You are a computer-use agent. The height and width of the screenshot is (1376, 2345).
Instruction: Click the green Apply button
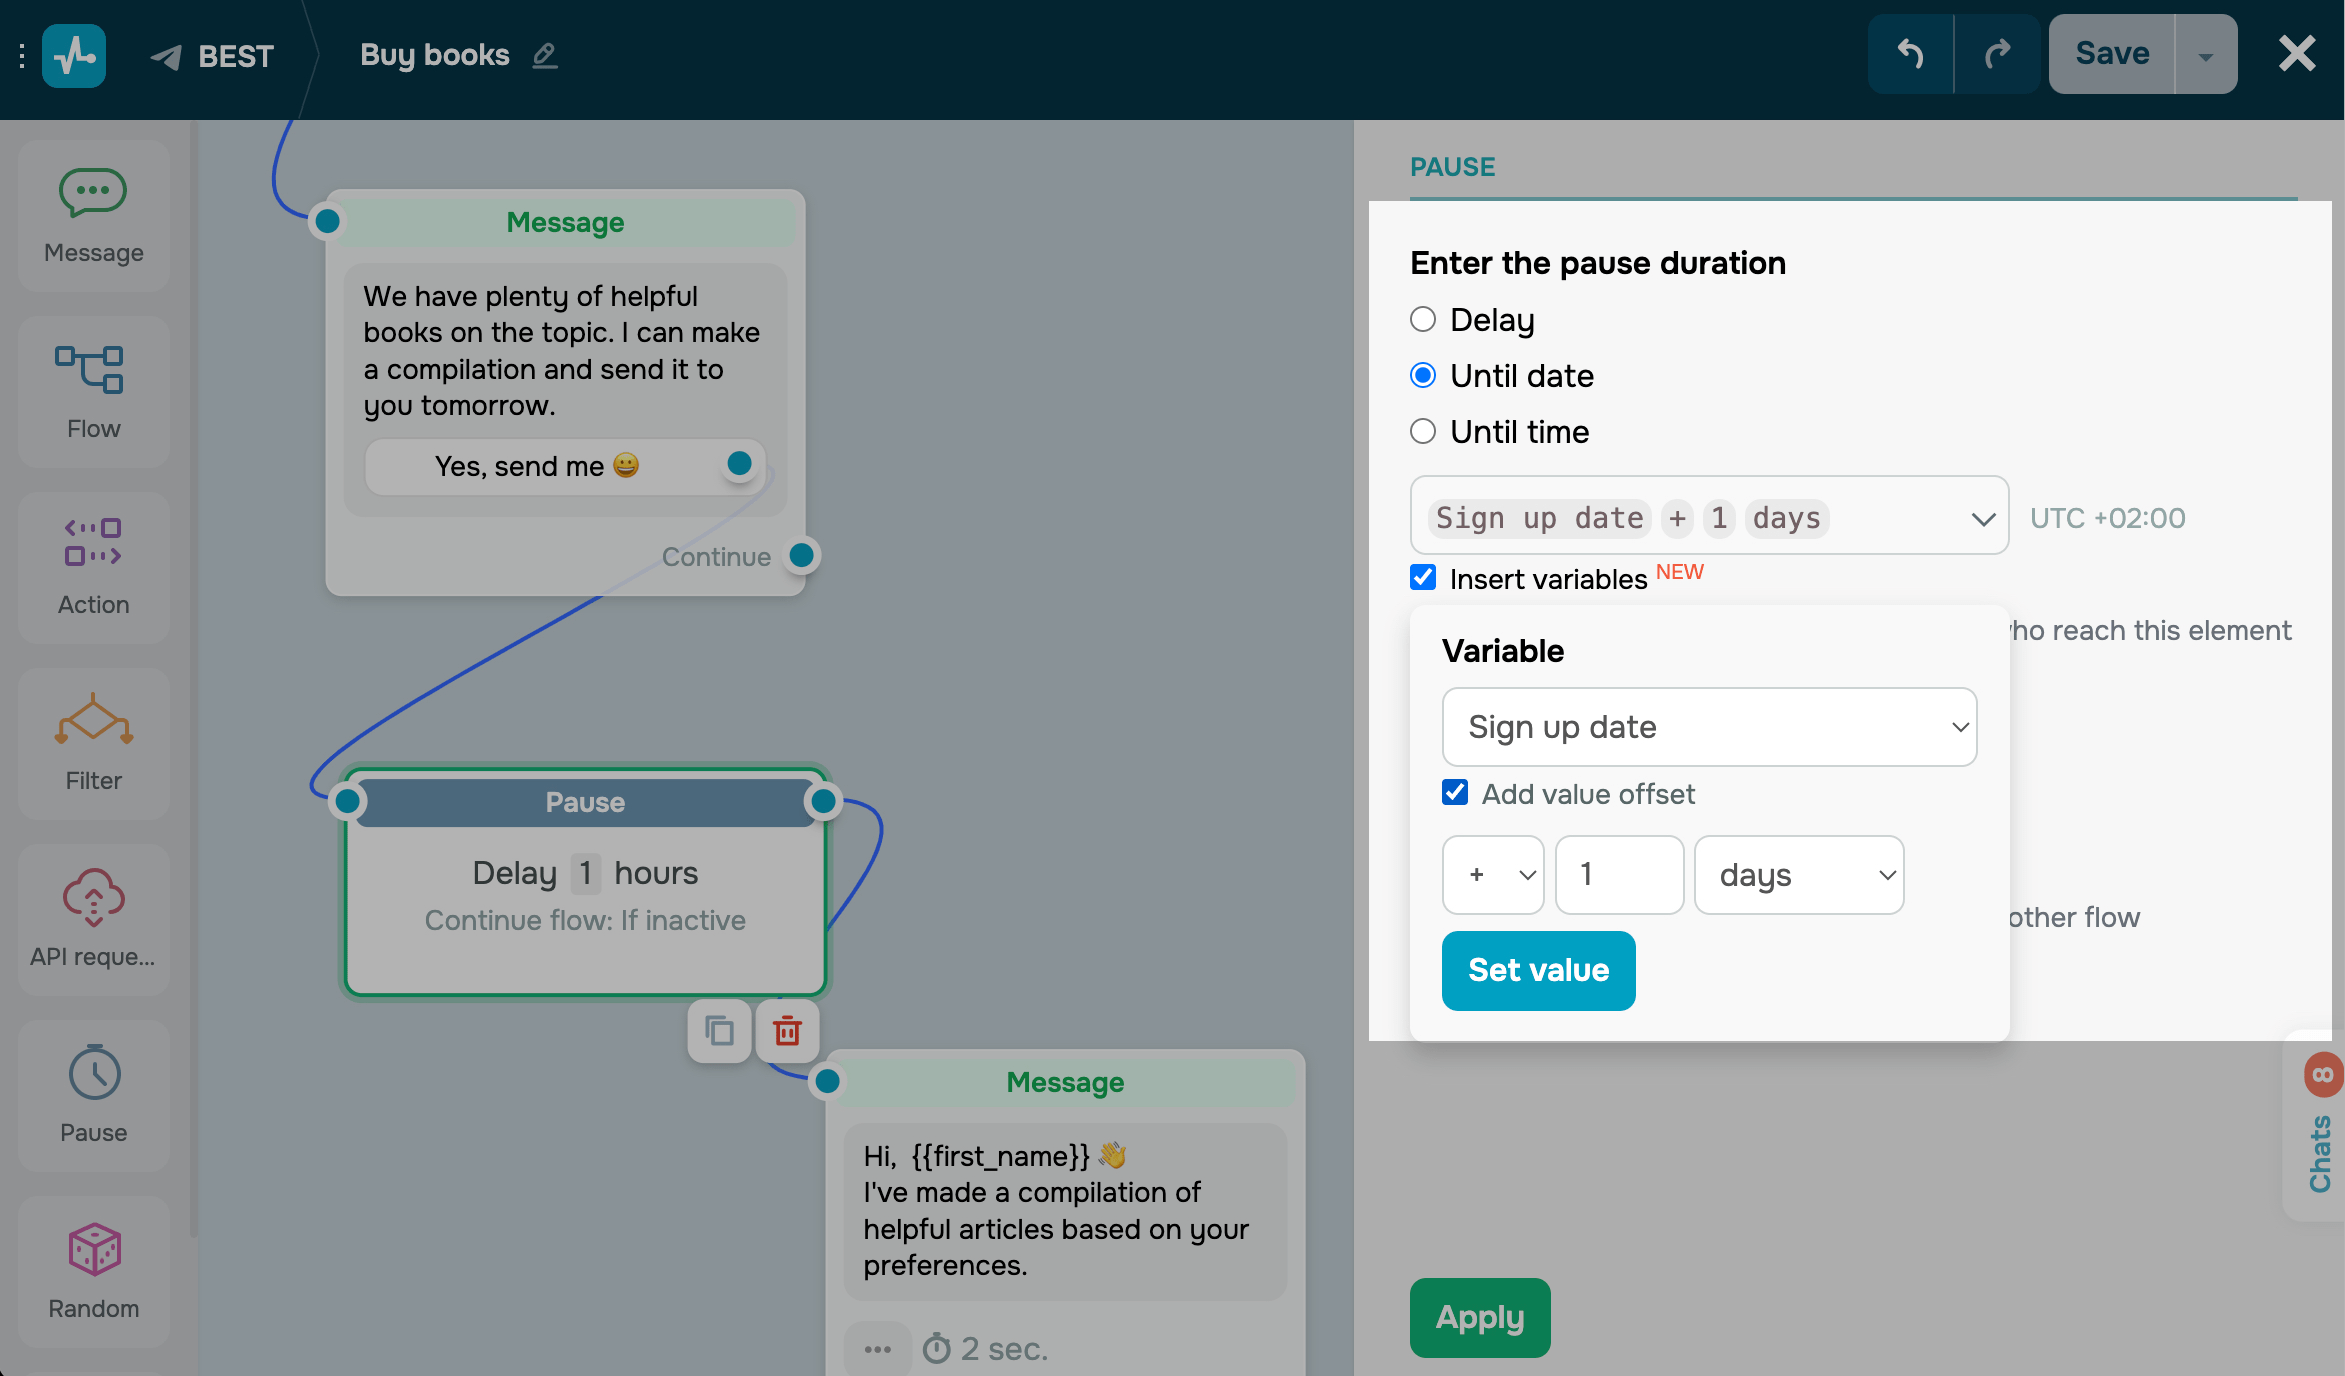point(1479,1318)
